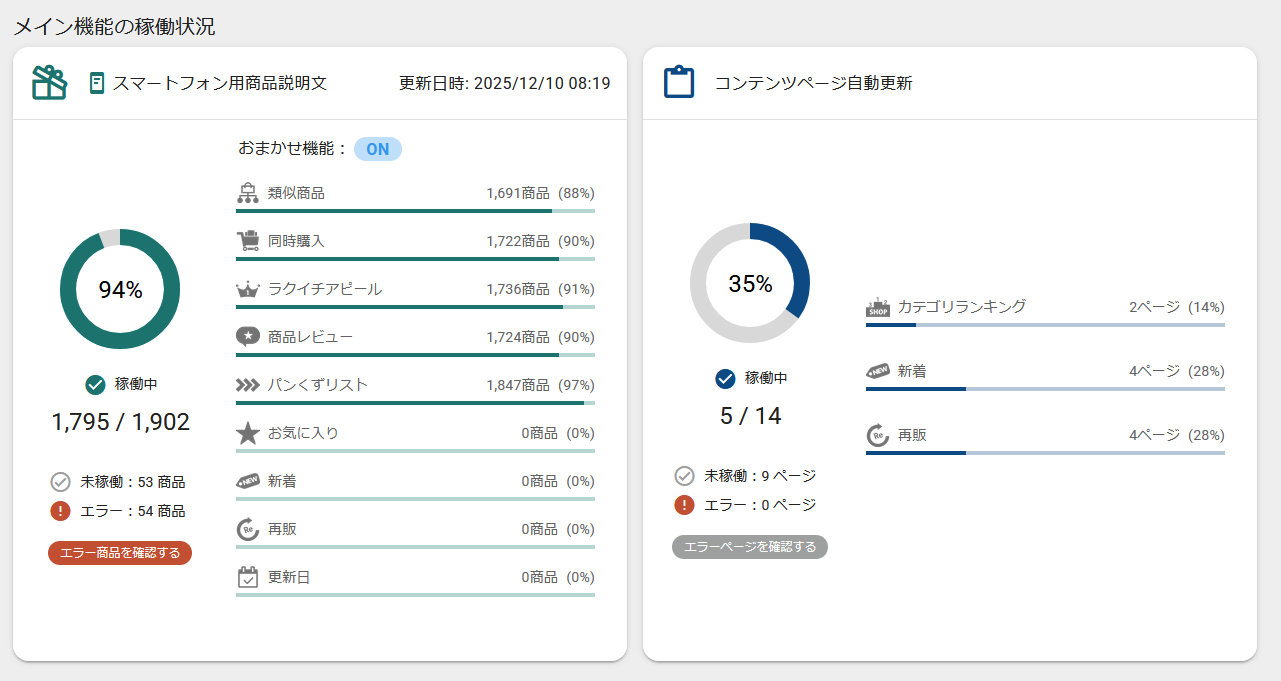Click the 商品レビュー speech bubble icon

248,337
